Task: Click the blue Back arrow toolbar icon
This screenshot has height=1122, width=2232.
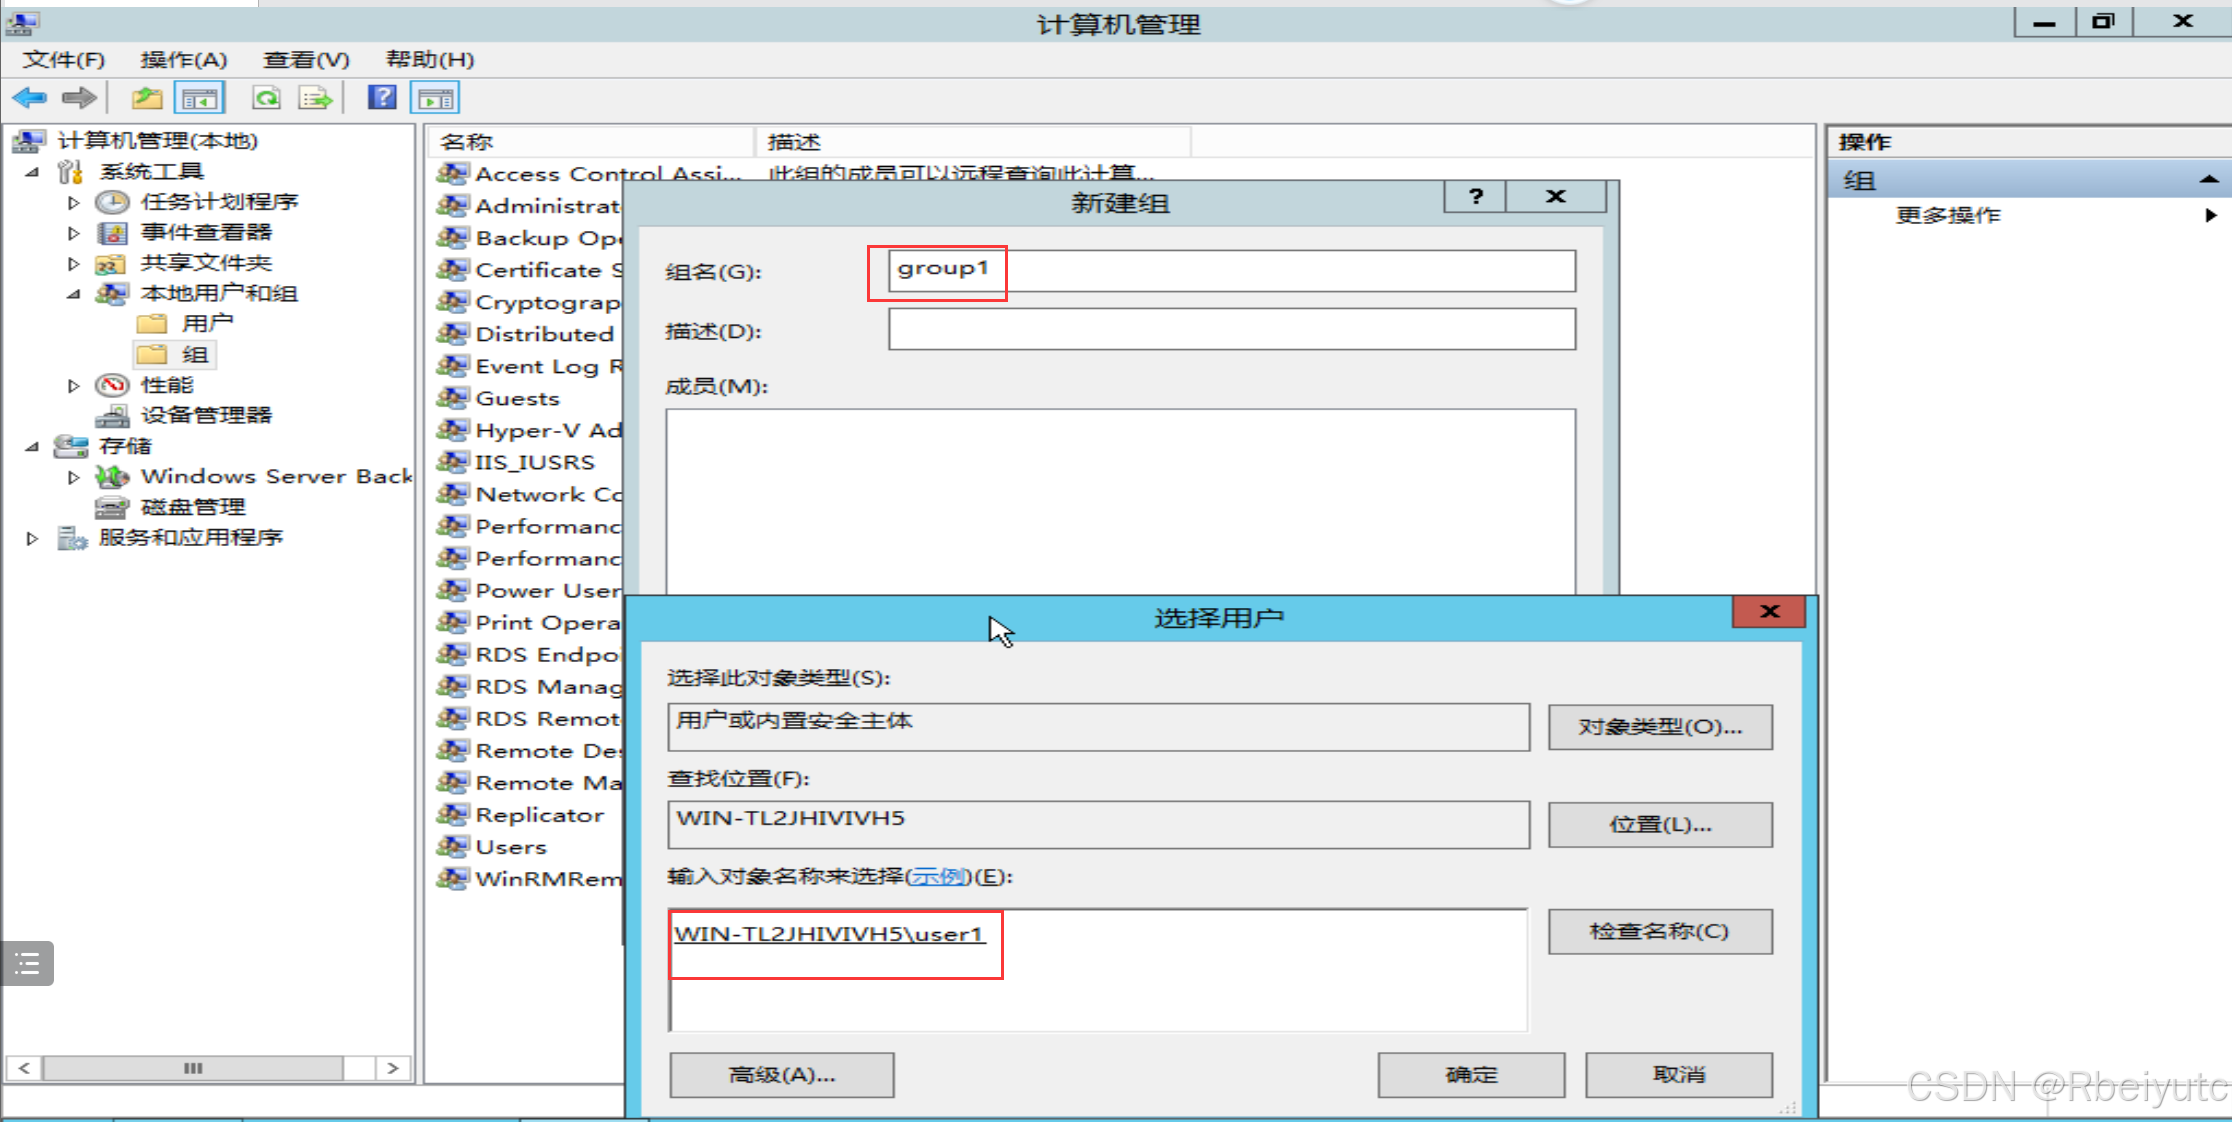Action: click(29, 98)
